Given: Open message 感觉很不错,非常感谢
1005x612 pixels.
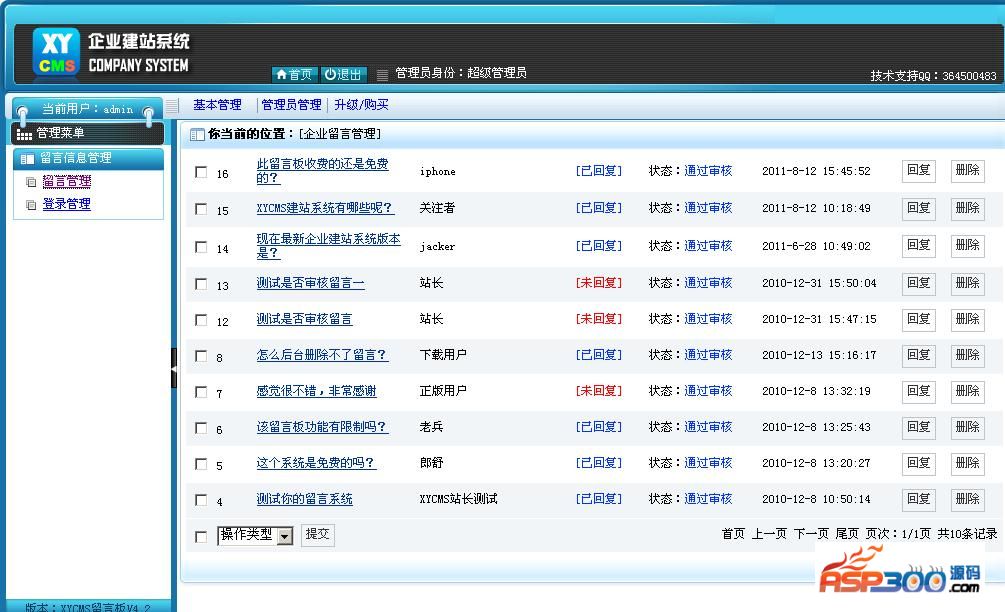Looking at the screenshot, I should [x=317, y=391].
